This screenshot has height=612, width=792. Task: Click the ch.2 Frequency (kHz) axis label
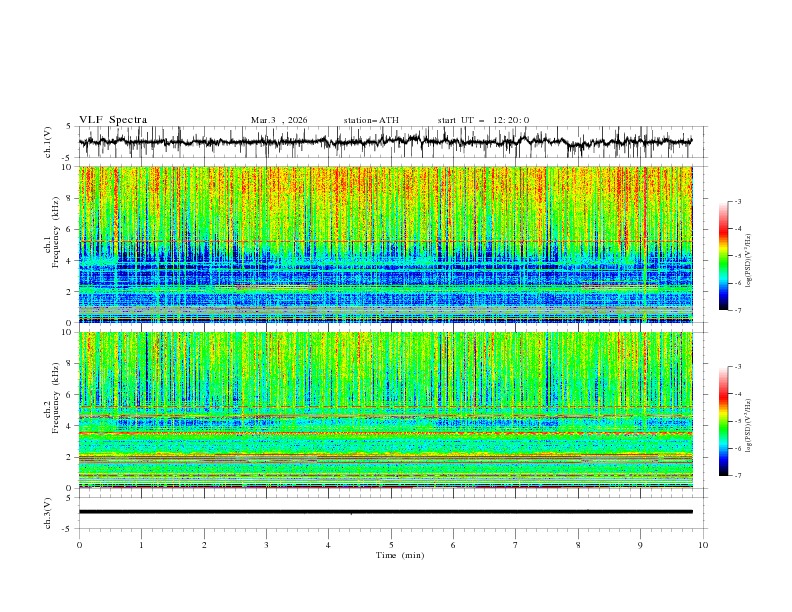point(53,397)
